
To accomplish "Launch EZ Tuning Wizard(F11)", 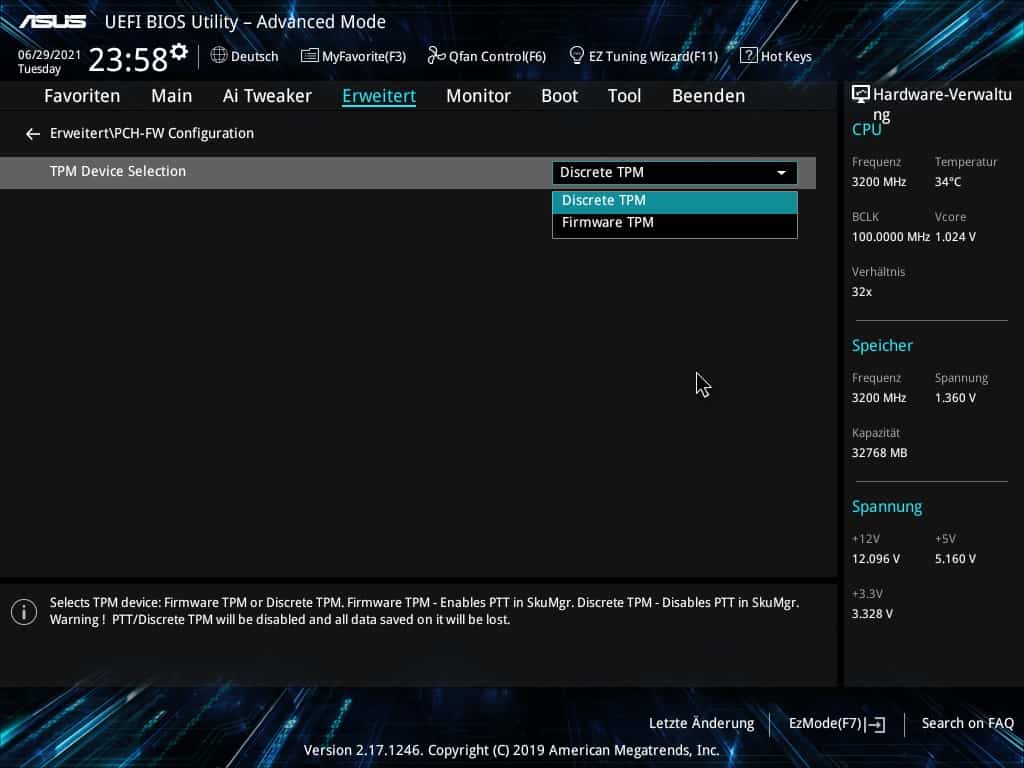I will [653, 56].
